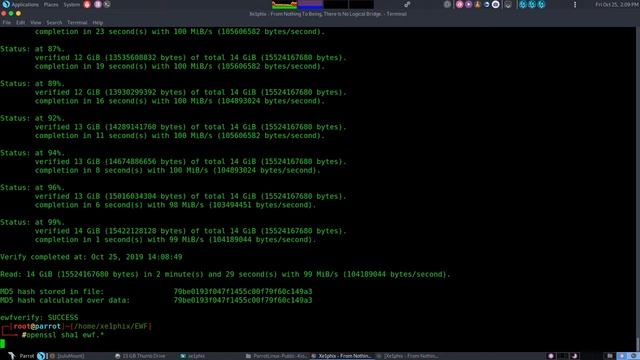Viewport: 640px width, 360px height.
Task: Open the terminal File menu
Action: pos(7,23)
